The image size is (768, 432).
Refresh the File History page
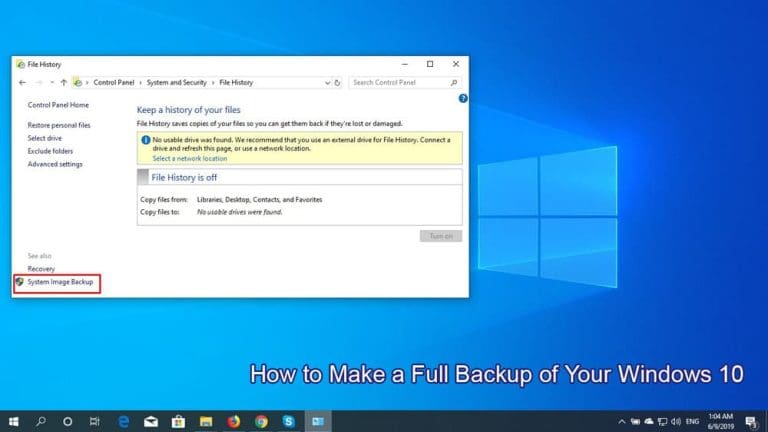338,82
